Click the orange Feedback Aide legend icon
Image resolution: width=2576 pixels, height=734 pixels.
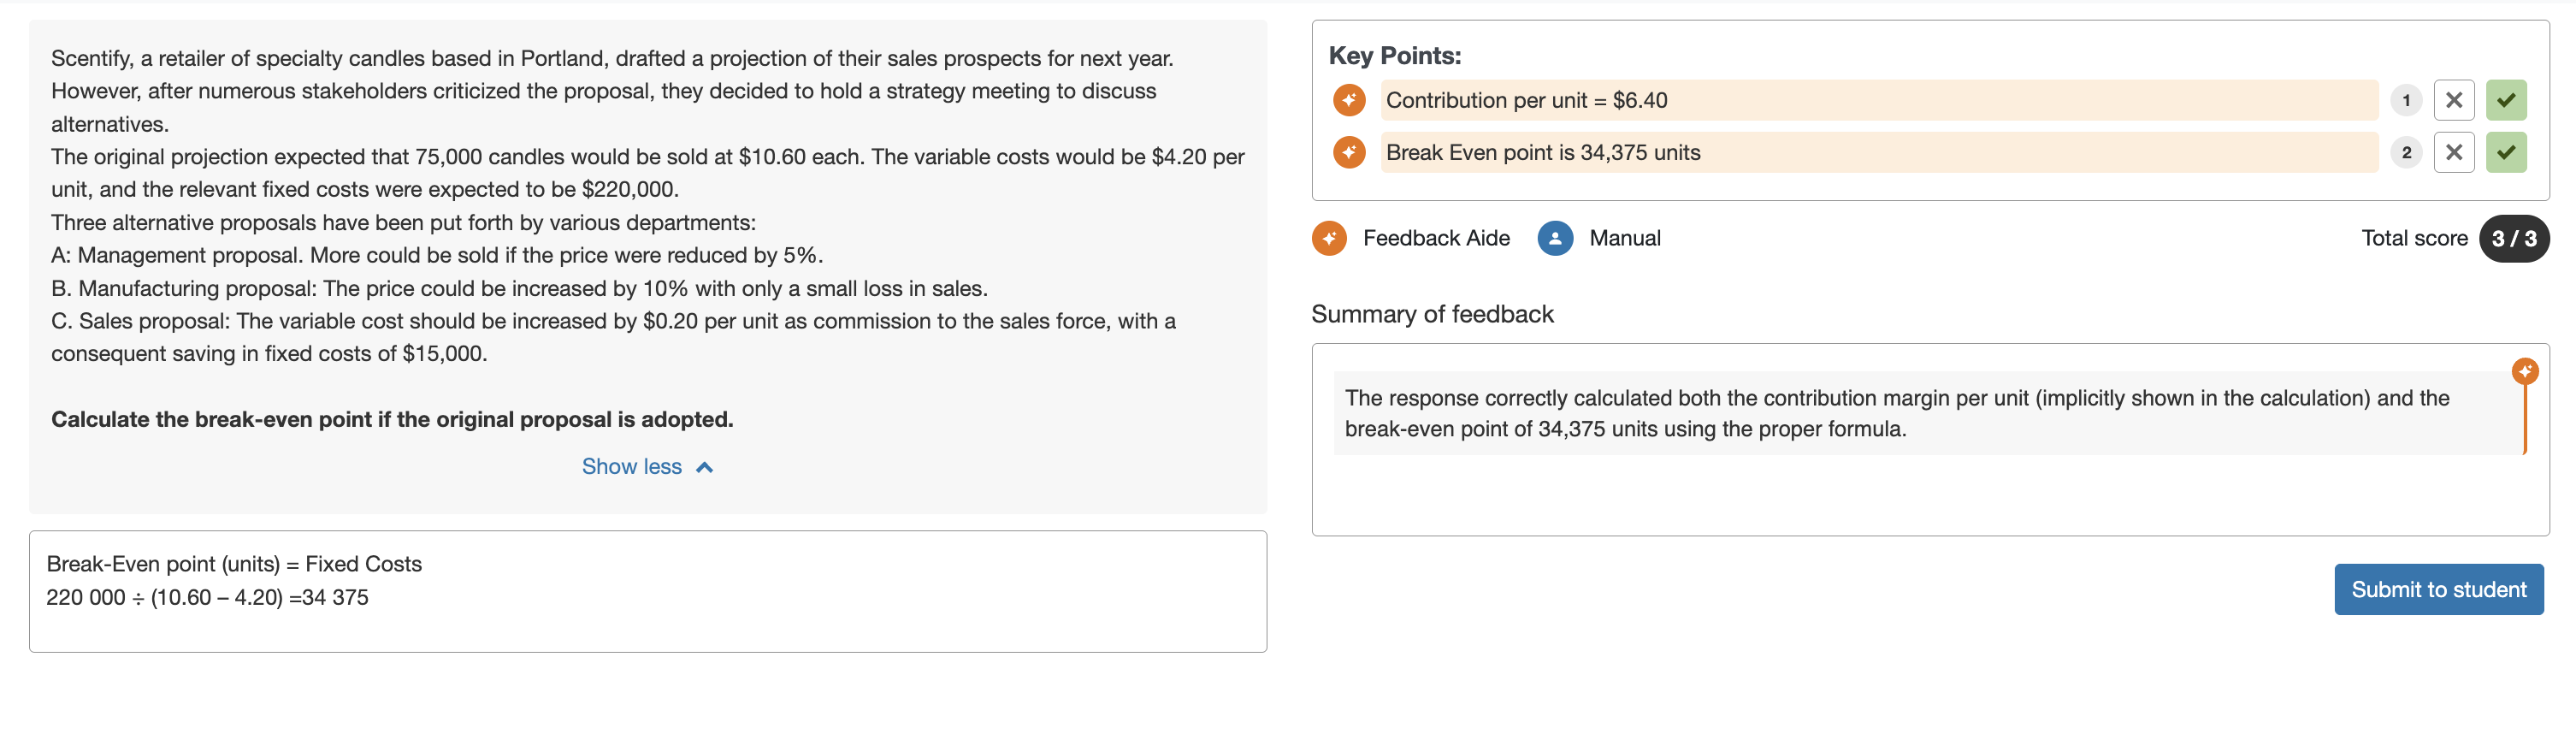[1329, 238]
